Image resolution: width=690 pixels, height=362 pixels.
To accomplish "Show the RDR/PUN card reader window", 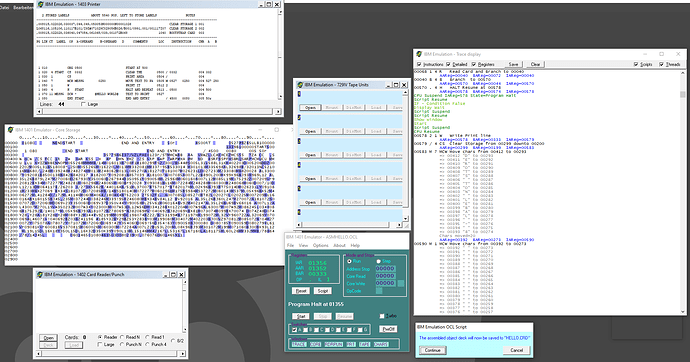I will click(x=334, y=344).
